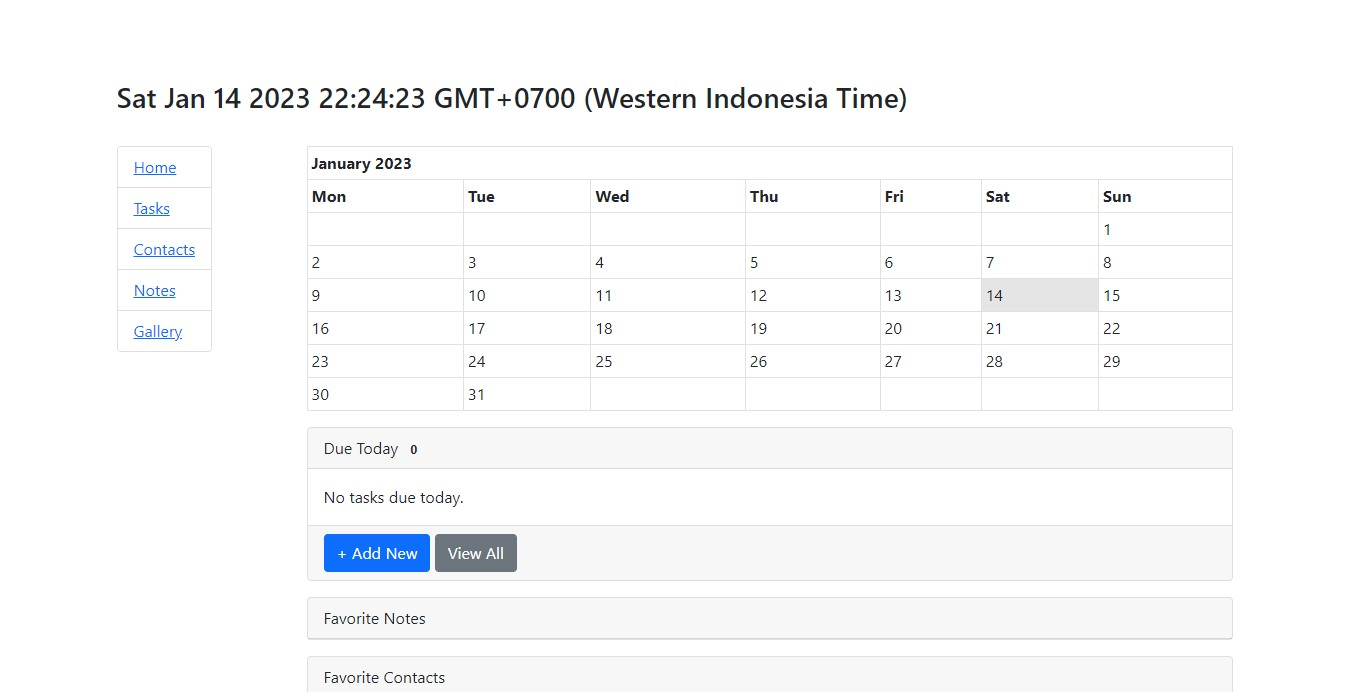Open the Contacts sidebar link
Image resolution: width=1347 pixels, height=692 pixels.
[x=164, y=250]
